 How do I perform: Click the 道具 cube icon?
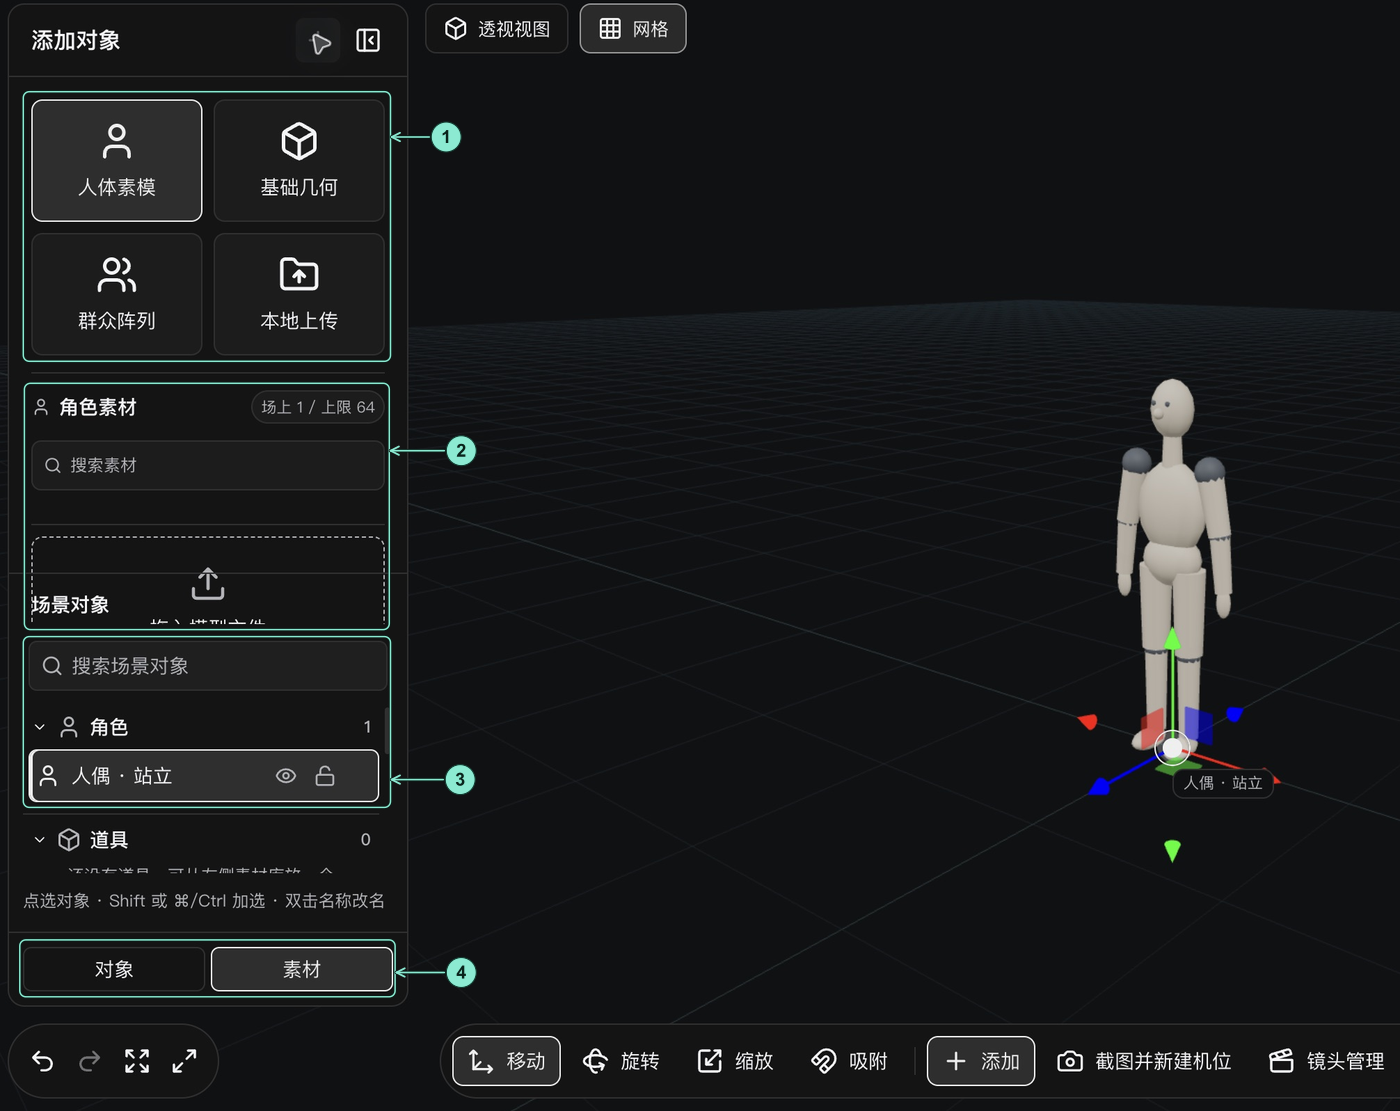(69, 840)
